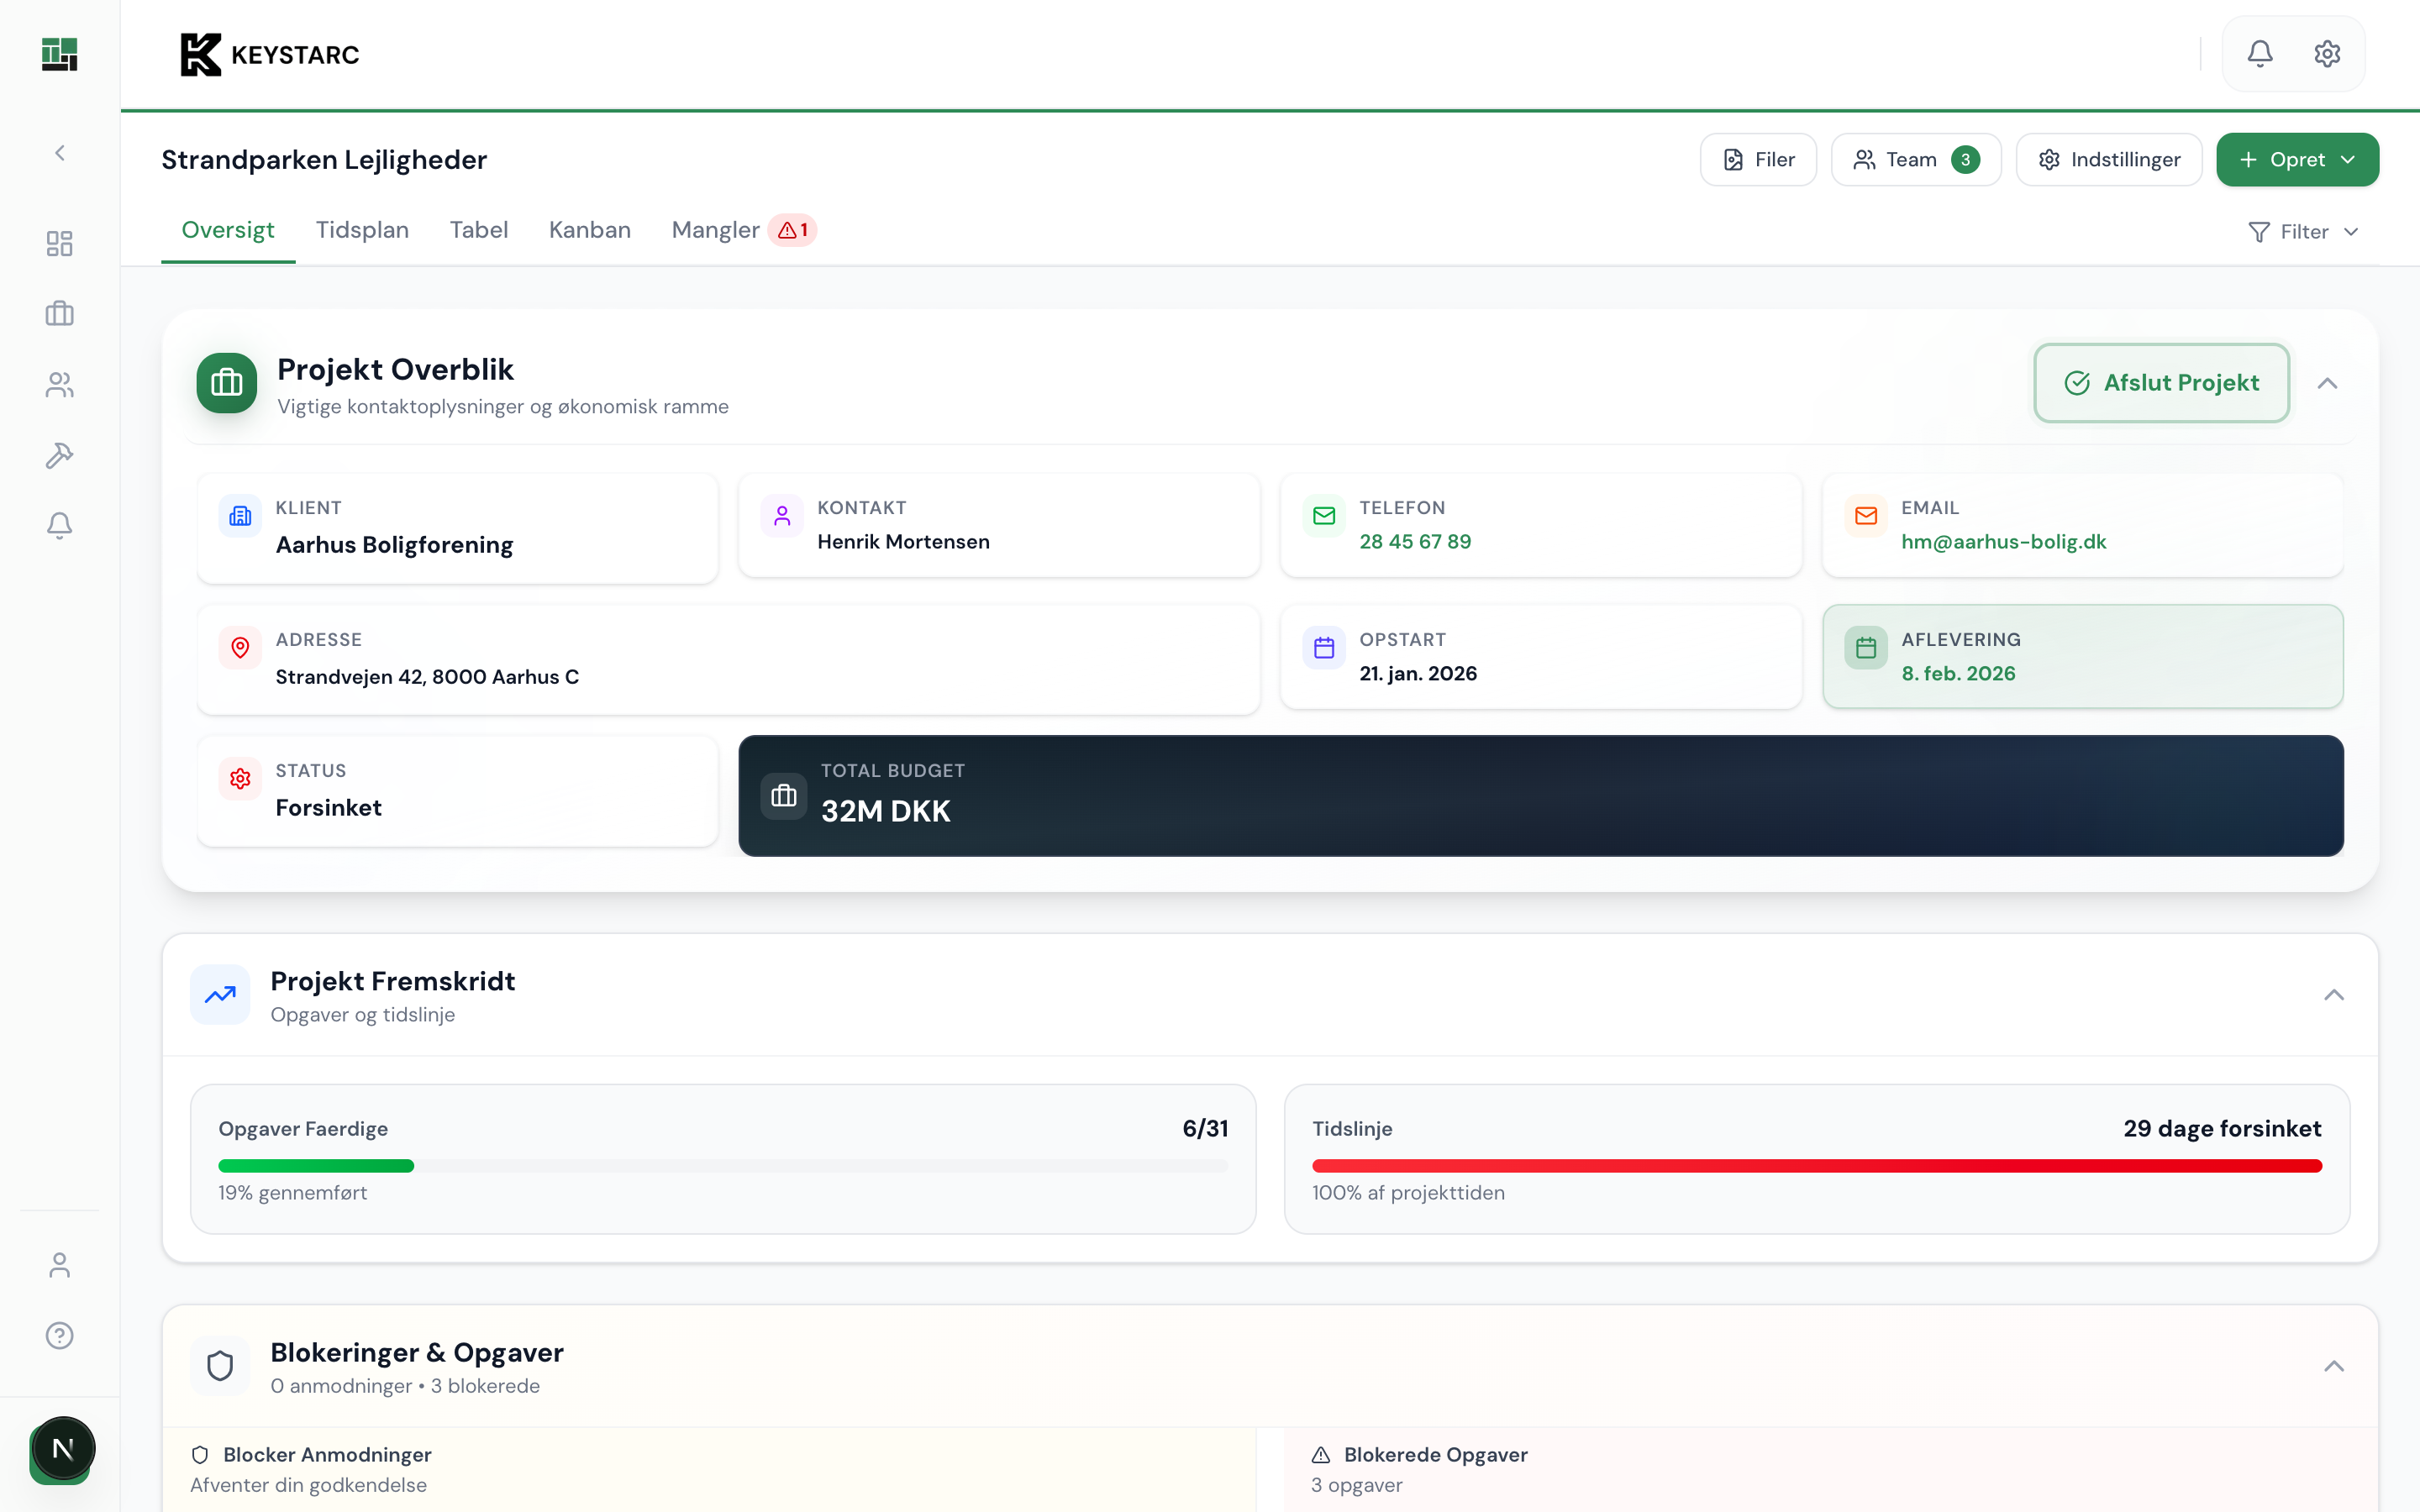Click the hm@aarhus-bolig.dk email link
The width and height of the screenshot is (2420, 1512).
click(2003, 542)
